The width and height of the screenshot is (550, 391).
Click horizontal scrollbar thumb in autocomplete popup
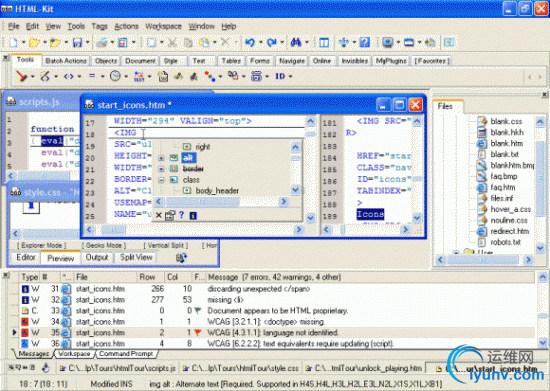click(x=203, y=202)
